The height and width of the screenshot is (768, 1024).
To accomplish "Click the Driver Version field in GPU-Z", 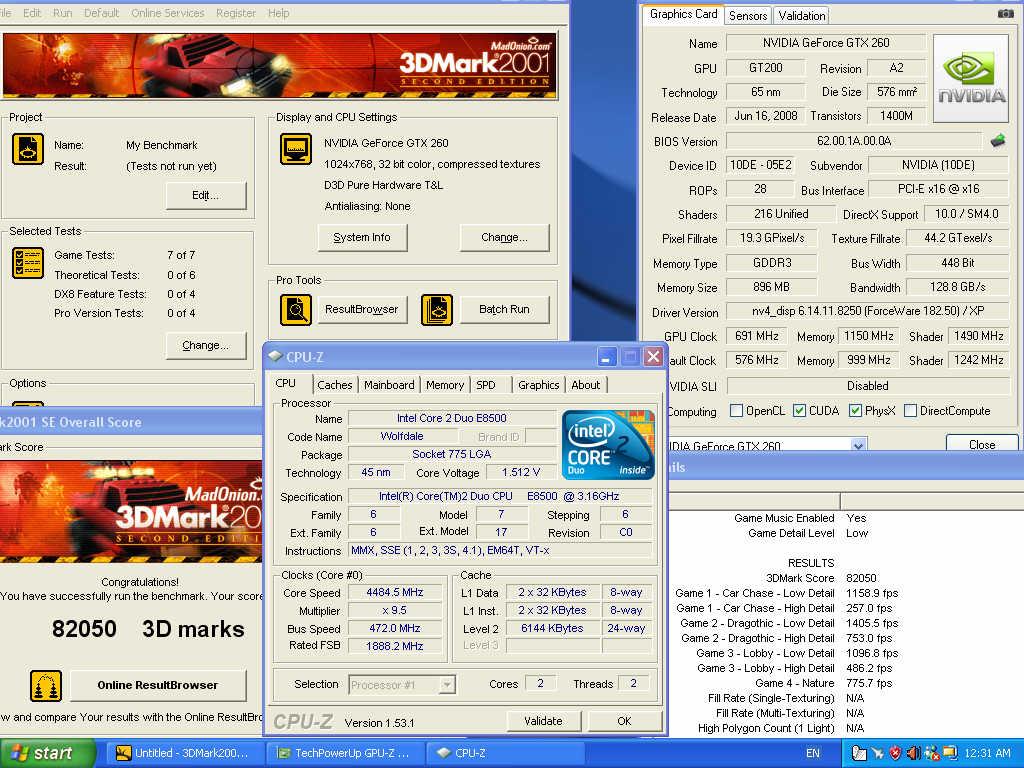I will [x=867, y=312].
